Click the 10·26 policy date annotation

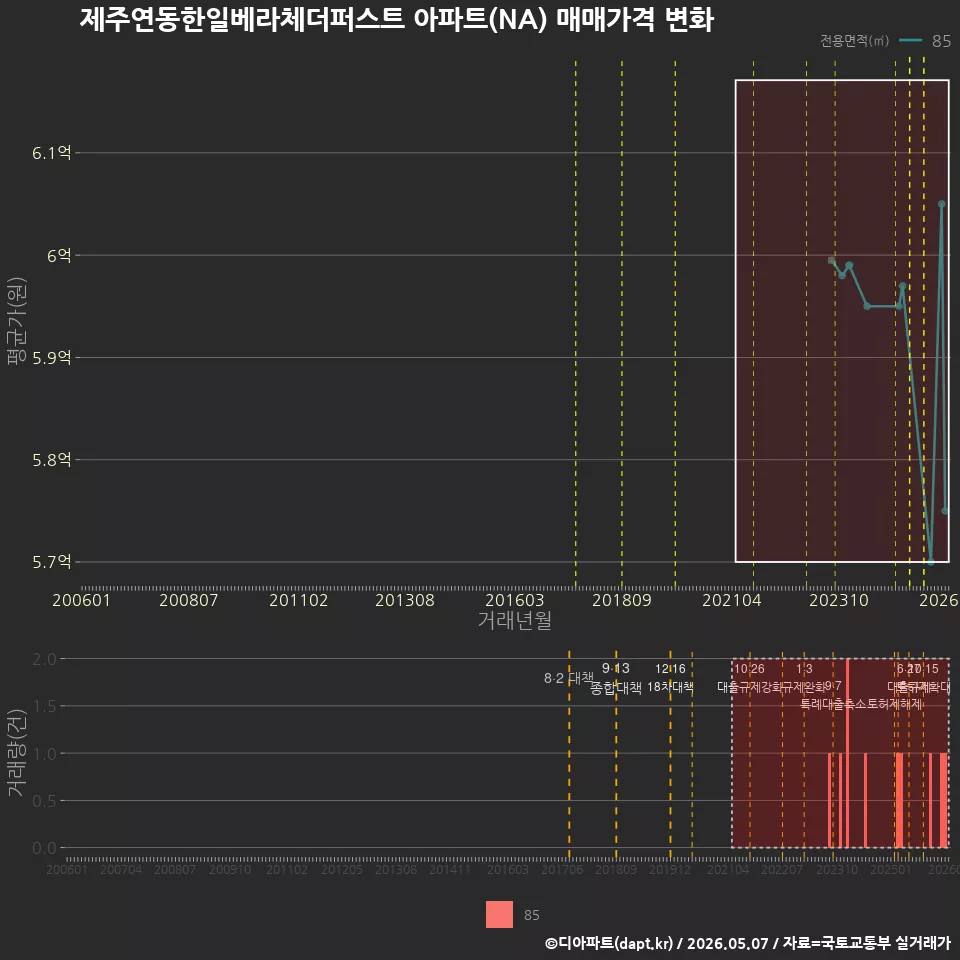[749, 669]
